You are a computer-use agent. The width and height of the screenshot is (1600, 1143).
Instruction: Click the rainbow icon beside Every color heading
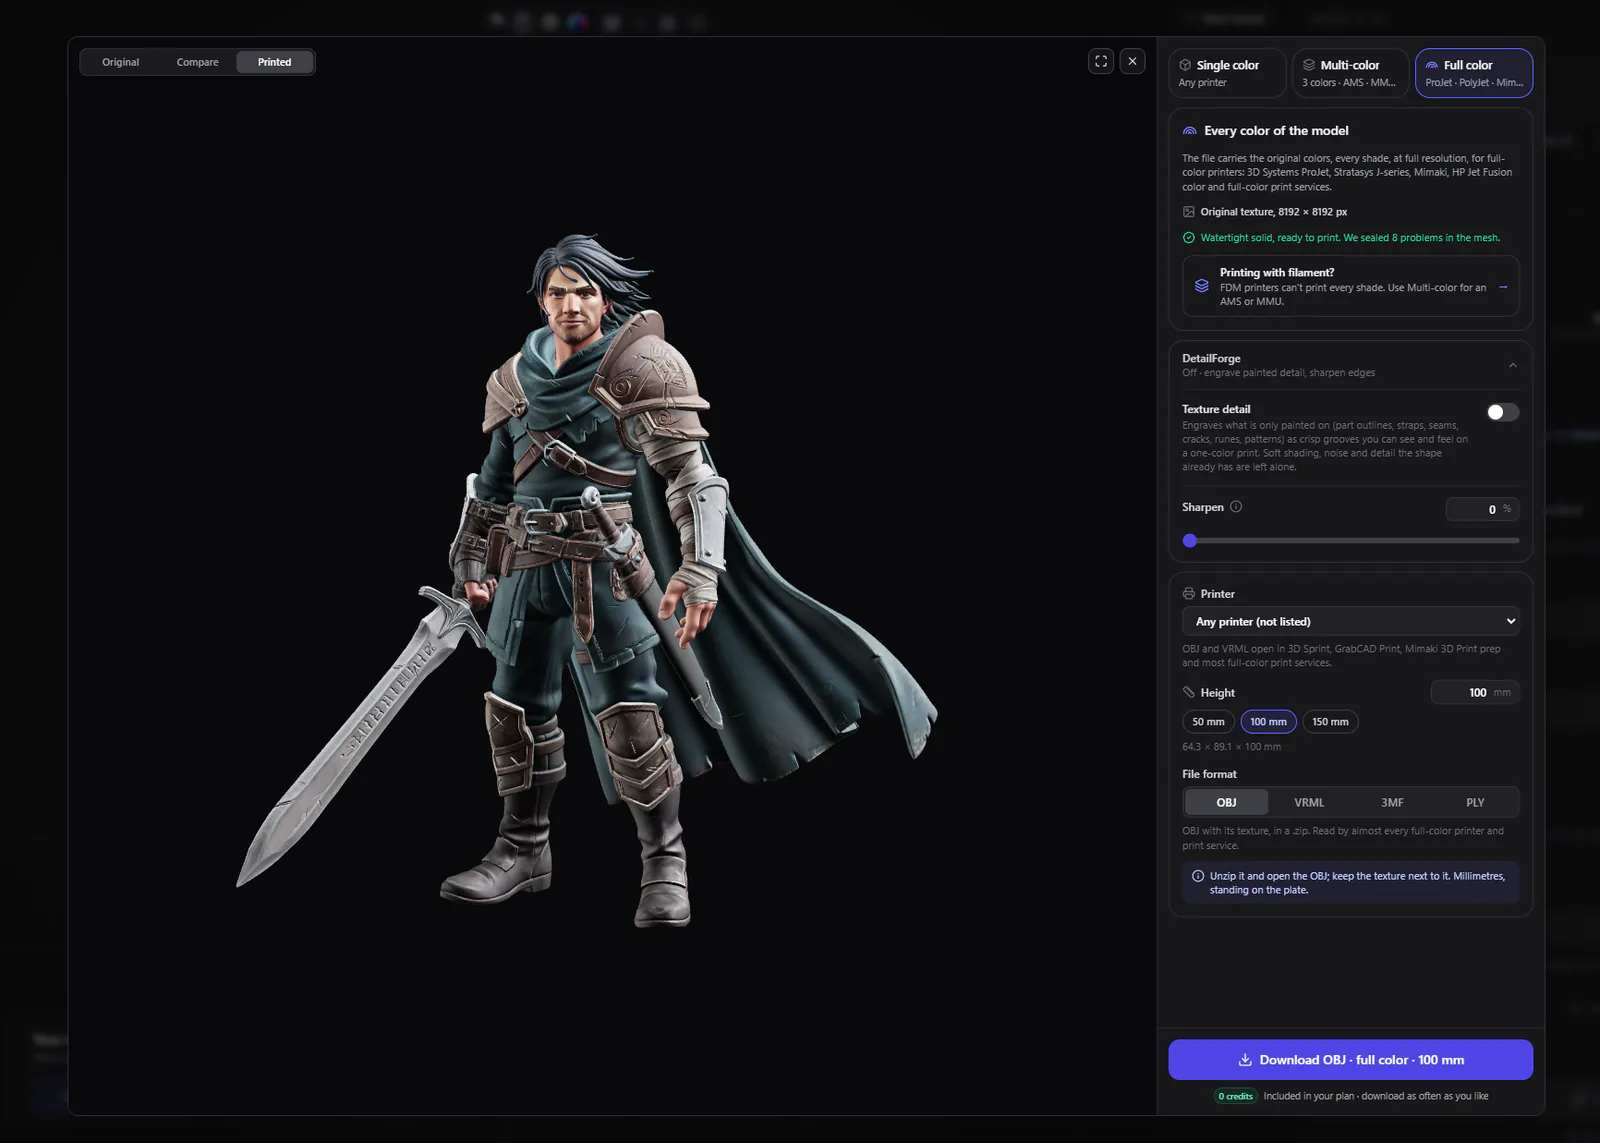coord(1190,131)
